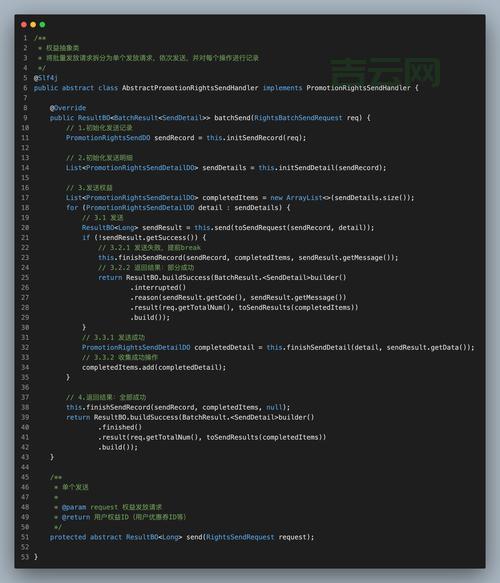
Task: Click the .interrupted() builder call
Action: [x=158, y=287]
